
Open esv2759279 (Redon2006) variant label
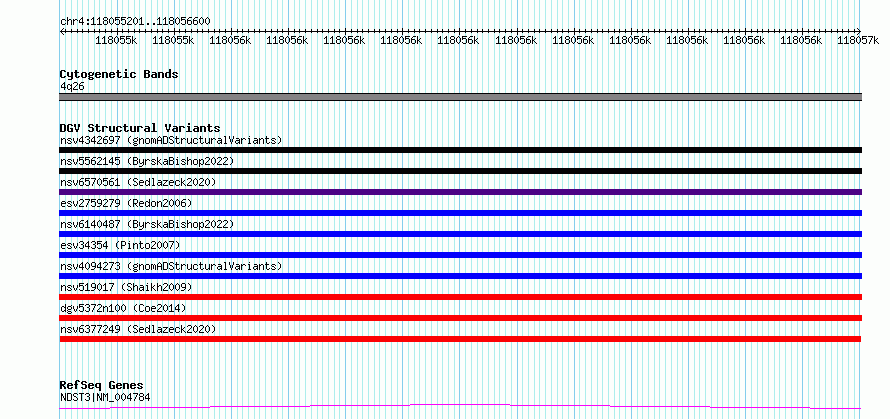126,203
